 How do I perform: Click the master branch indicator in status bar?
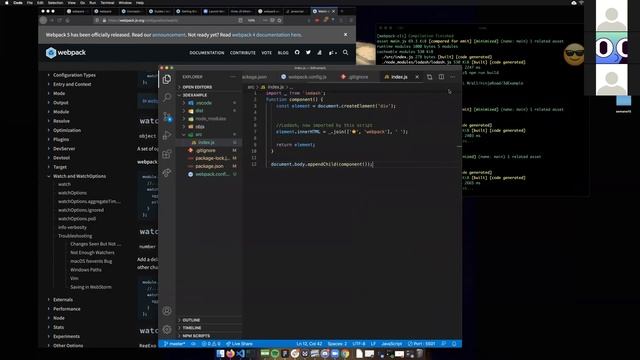[175, 344]
